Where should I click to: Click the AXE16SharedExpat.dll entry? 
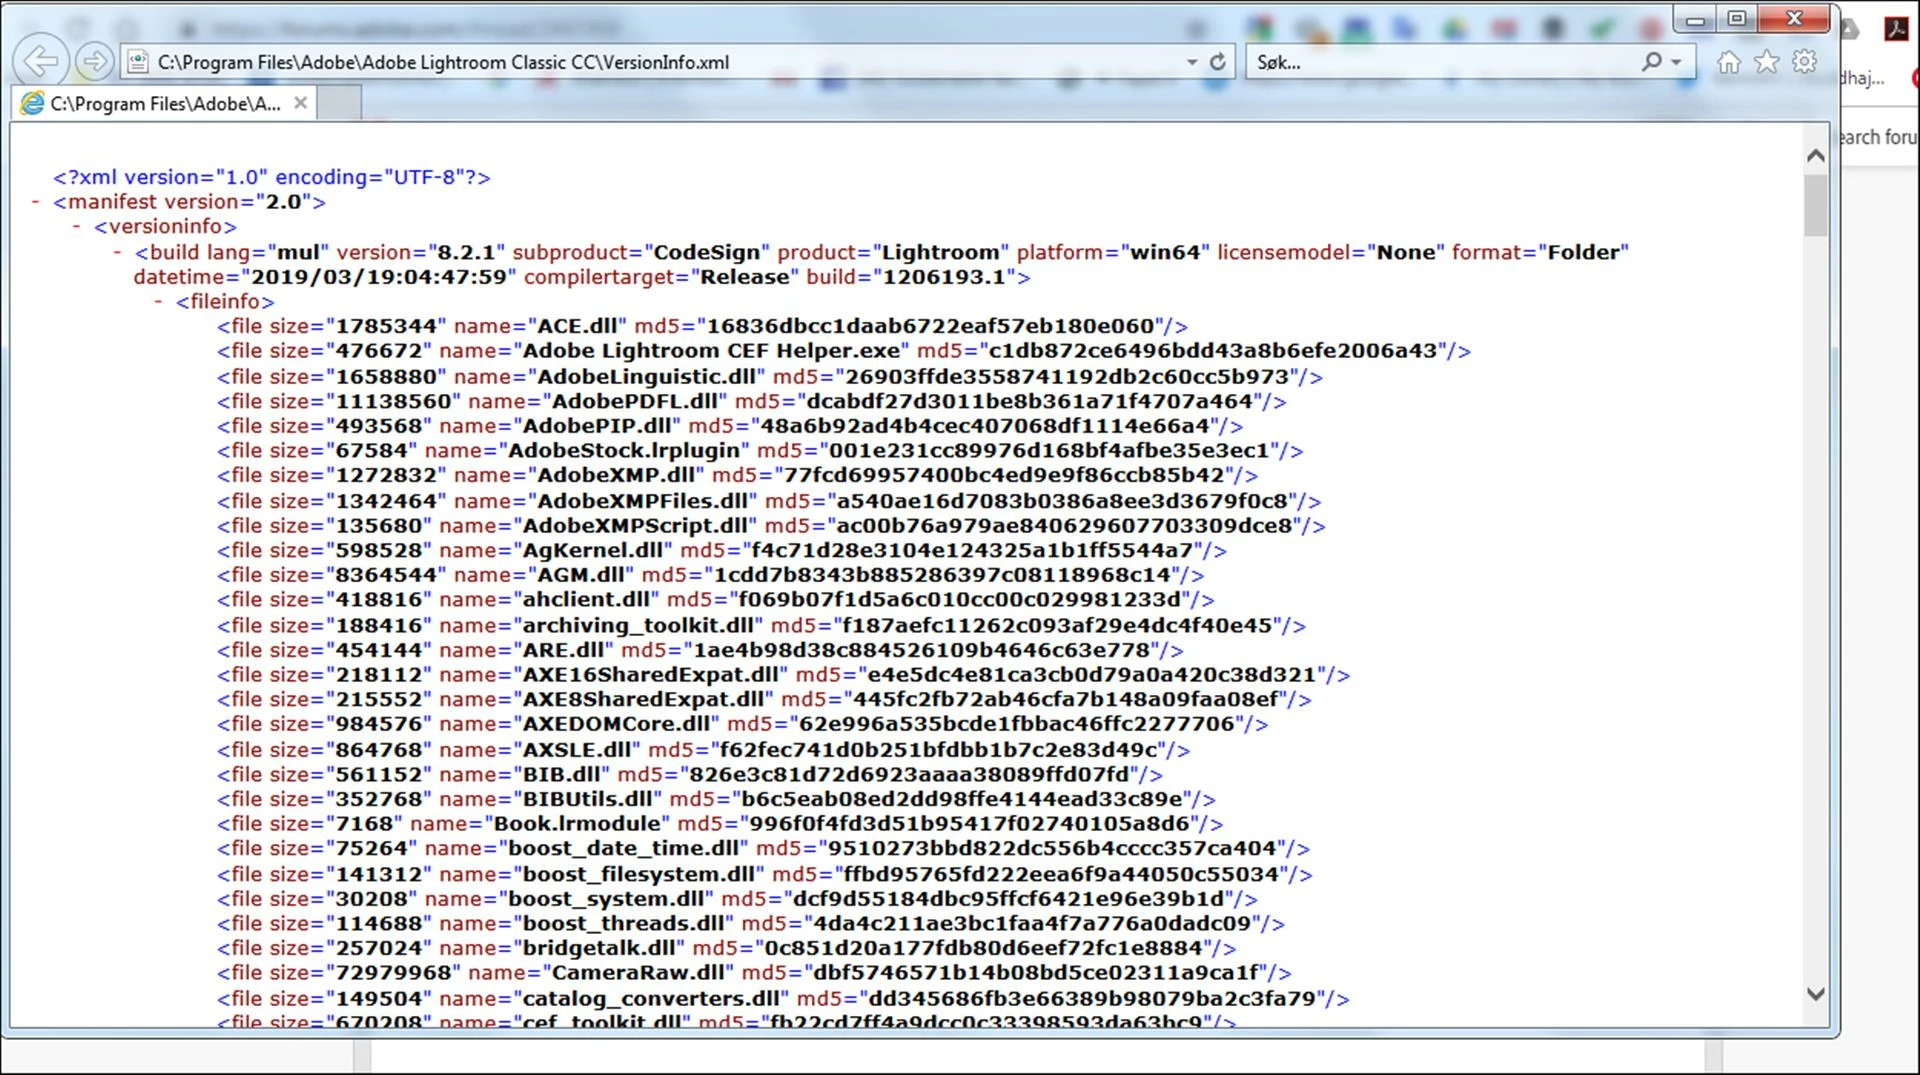coord(784,675)
